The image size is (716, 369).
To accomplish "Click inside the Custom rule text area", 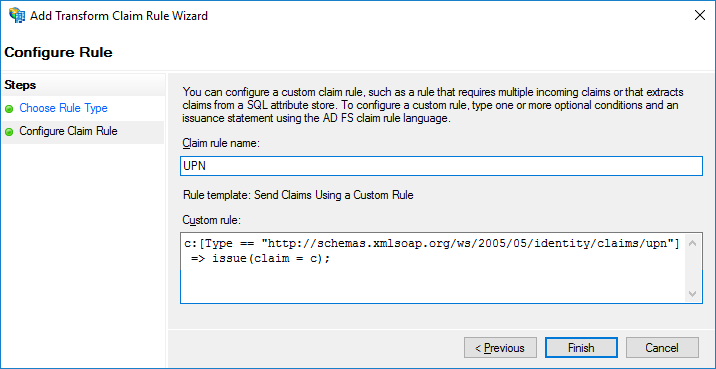I will pyautogui.click(x=433, y=268).
